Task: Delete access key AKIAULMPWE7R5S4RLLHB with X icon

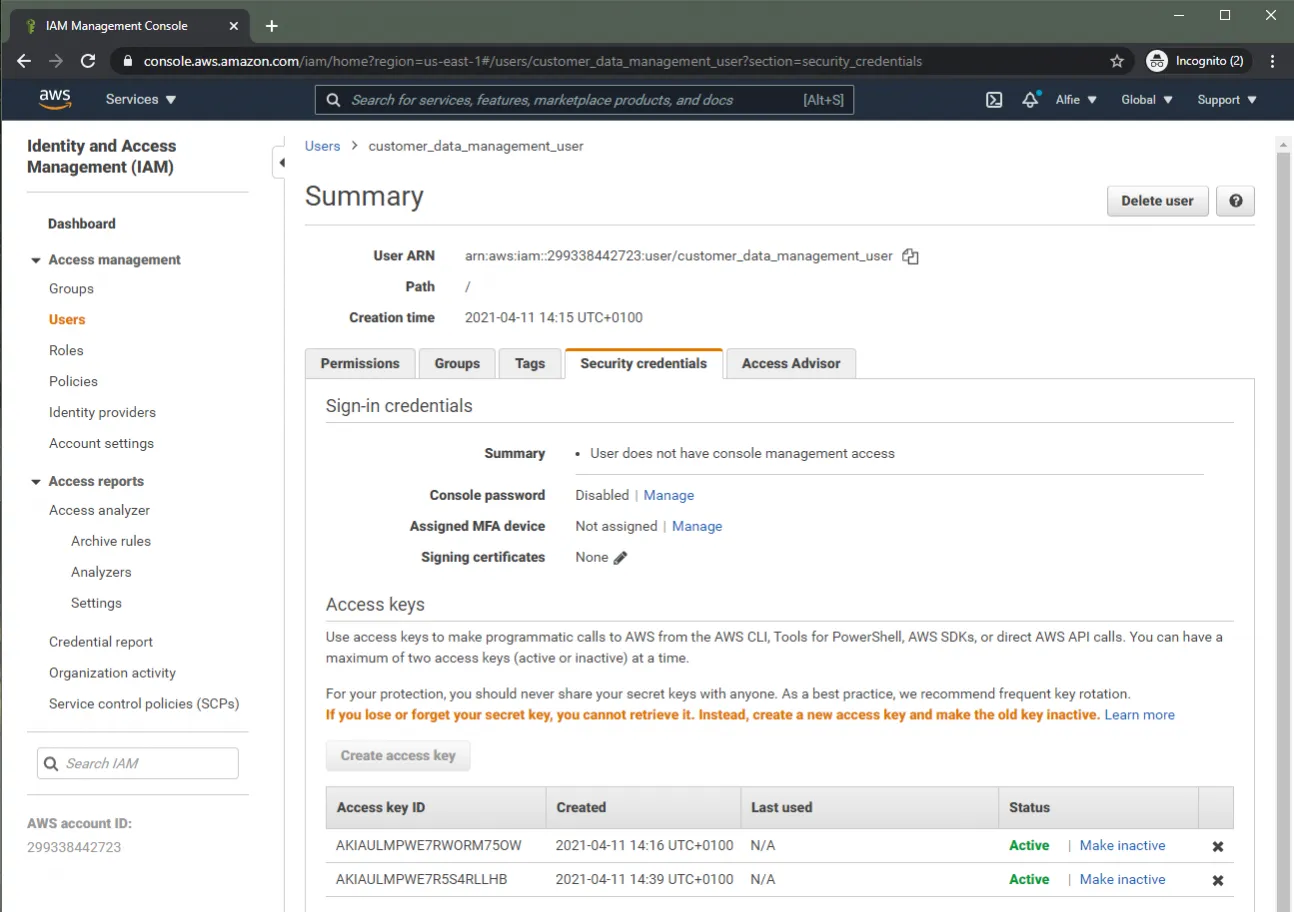Action: [1218, 880]
